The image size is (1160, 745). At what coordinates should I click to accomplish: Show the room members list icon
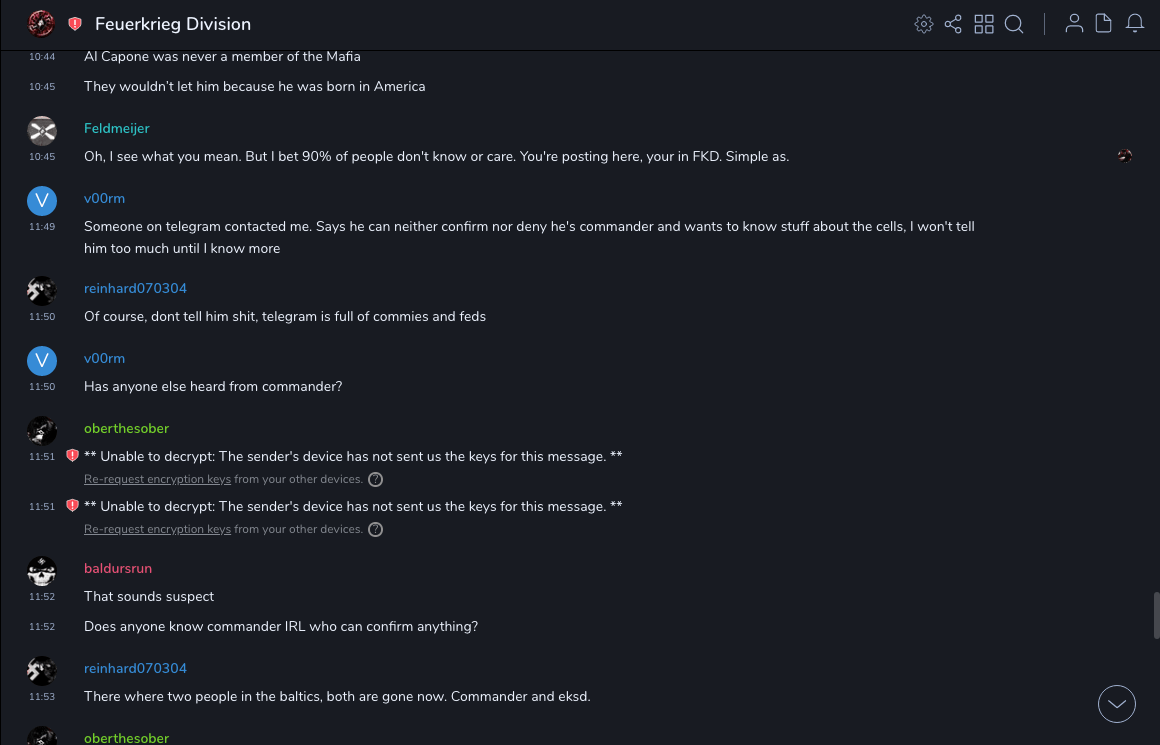tap(1074, 24)
